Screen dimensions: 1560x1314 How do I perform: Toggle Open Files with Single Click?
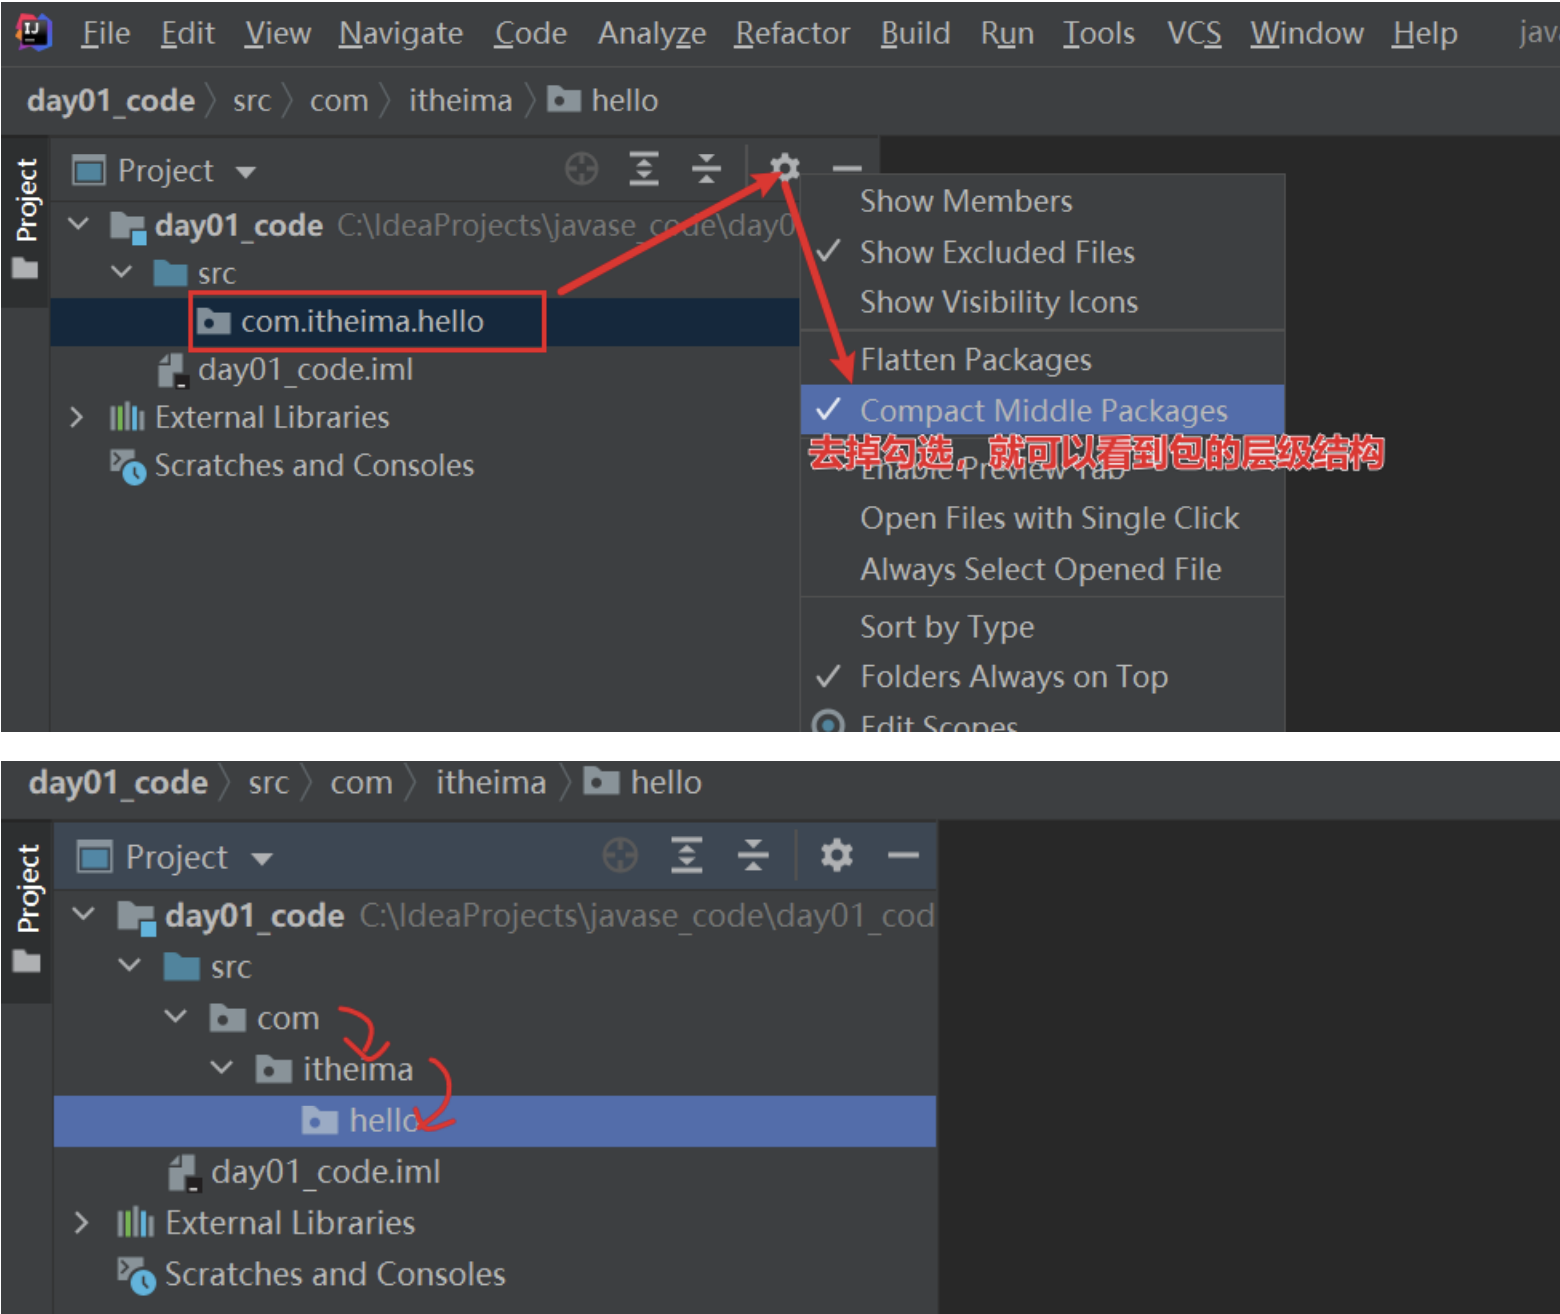pyautogui.click(x=1043, y=518)
